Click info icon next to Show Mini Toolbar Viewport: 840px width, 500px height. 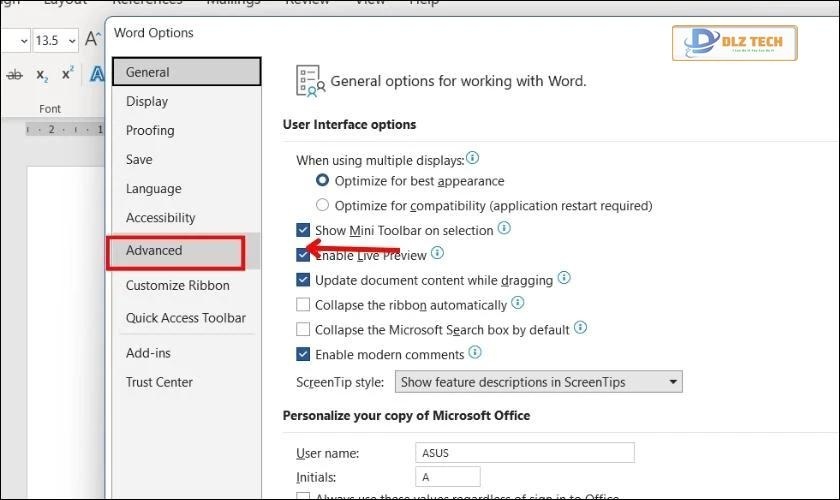pos(504,229)
